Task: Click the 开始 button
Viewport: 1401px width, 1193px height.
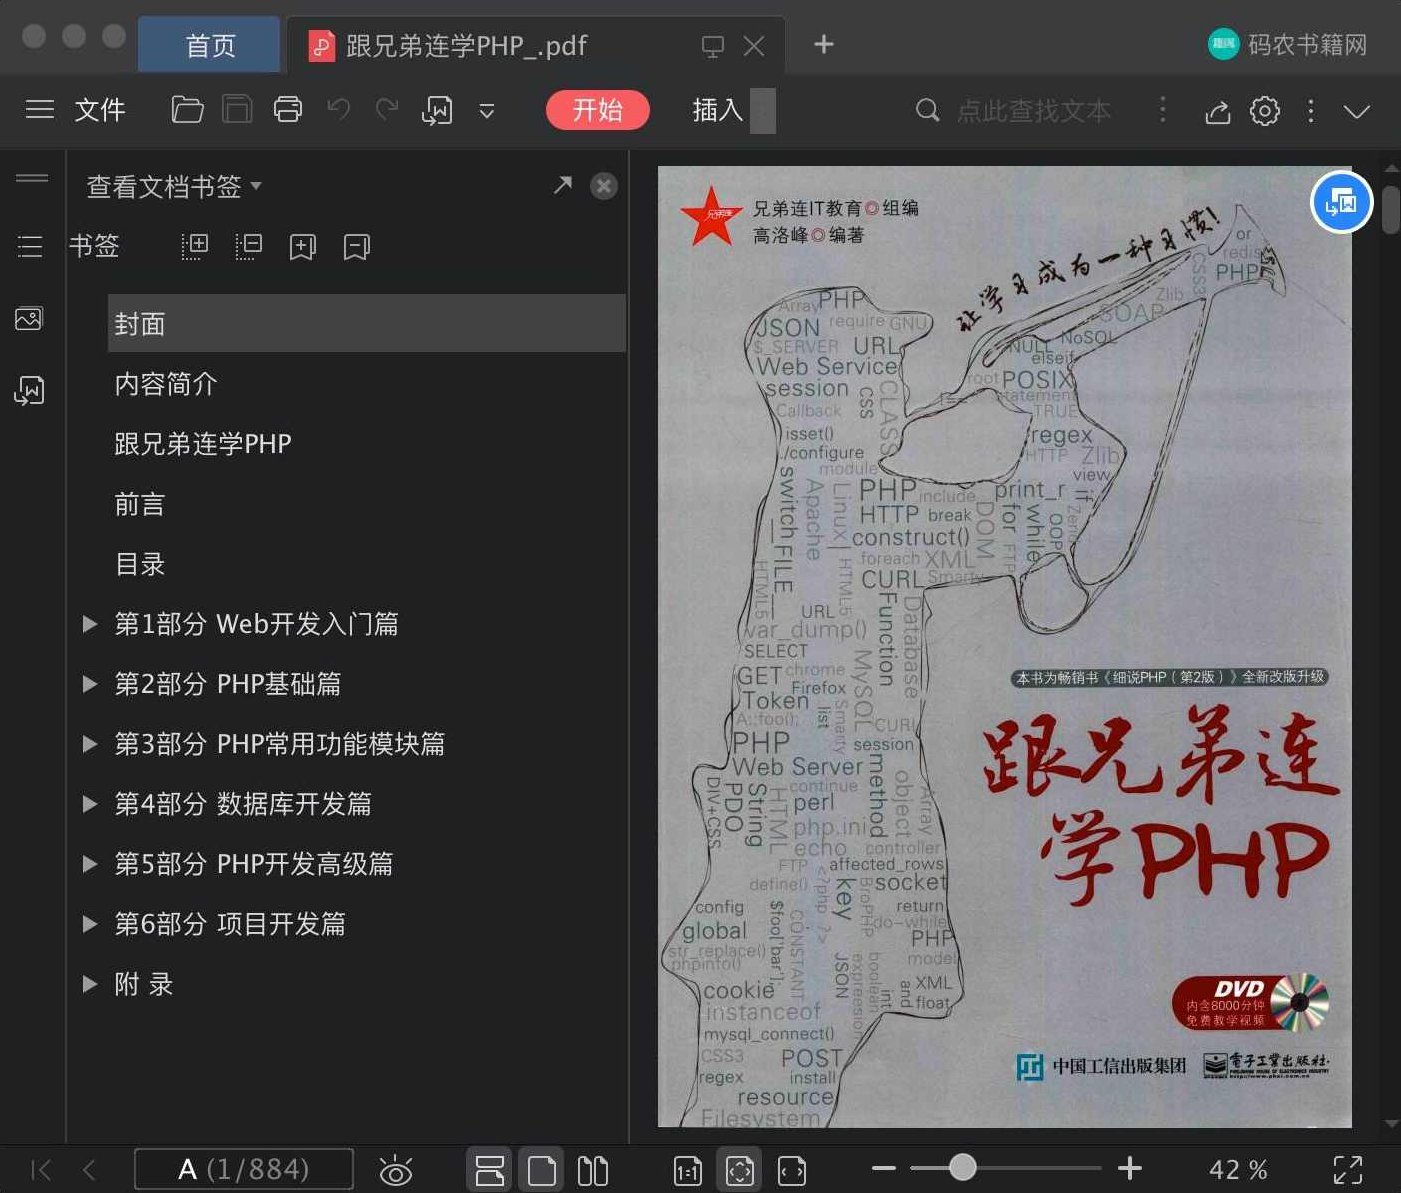Action: pos(597,110)
